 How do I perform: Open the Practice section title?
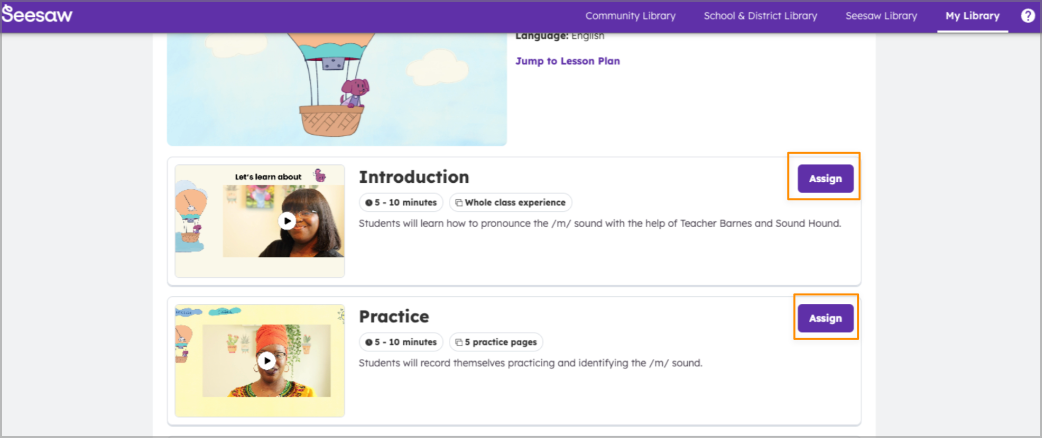tap(393, 316)
